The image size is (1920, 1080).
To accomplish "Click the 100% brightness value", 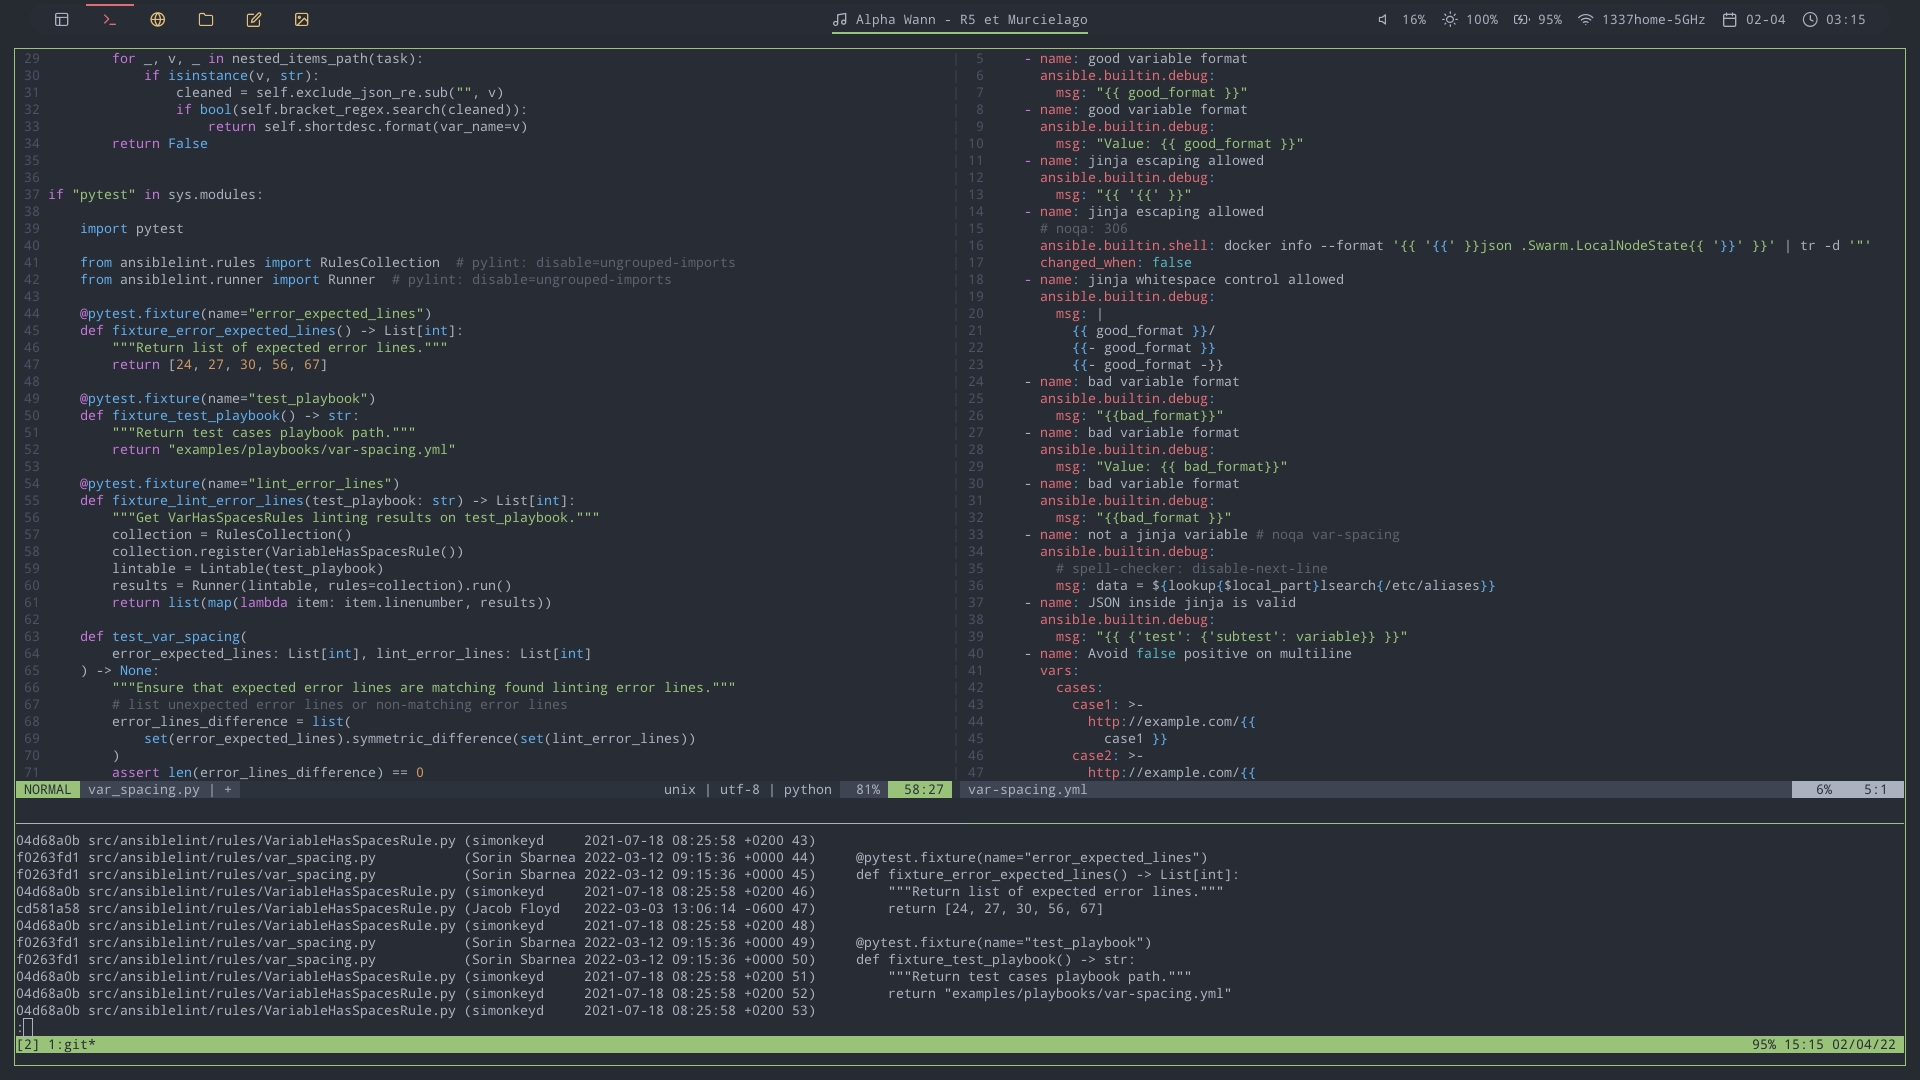I will click(x=1482, y=19).
